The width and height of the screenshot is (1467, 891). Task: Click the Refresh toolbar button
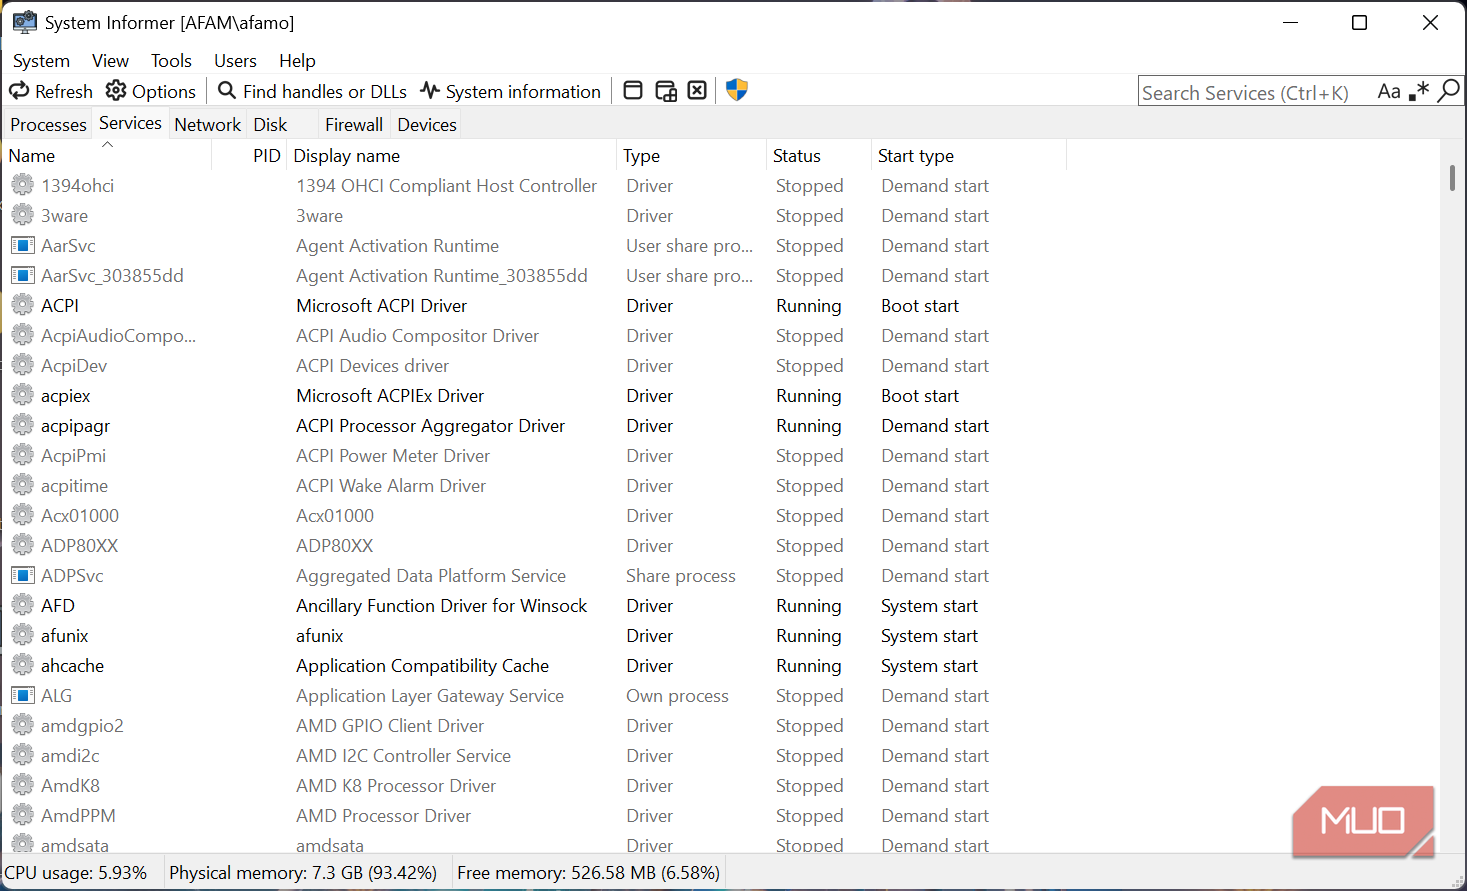[x=51, y=91]
